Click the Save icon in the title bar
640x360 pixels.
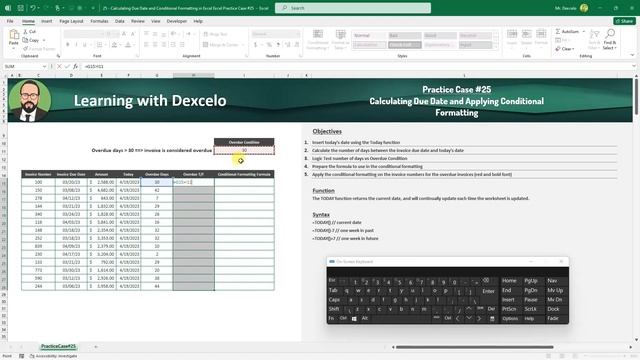click(x=21, y=8)
